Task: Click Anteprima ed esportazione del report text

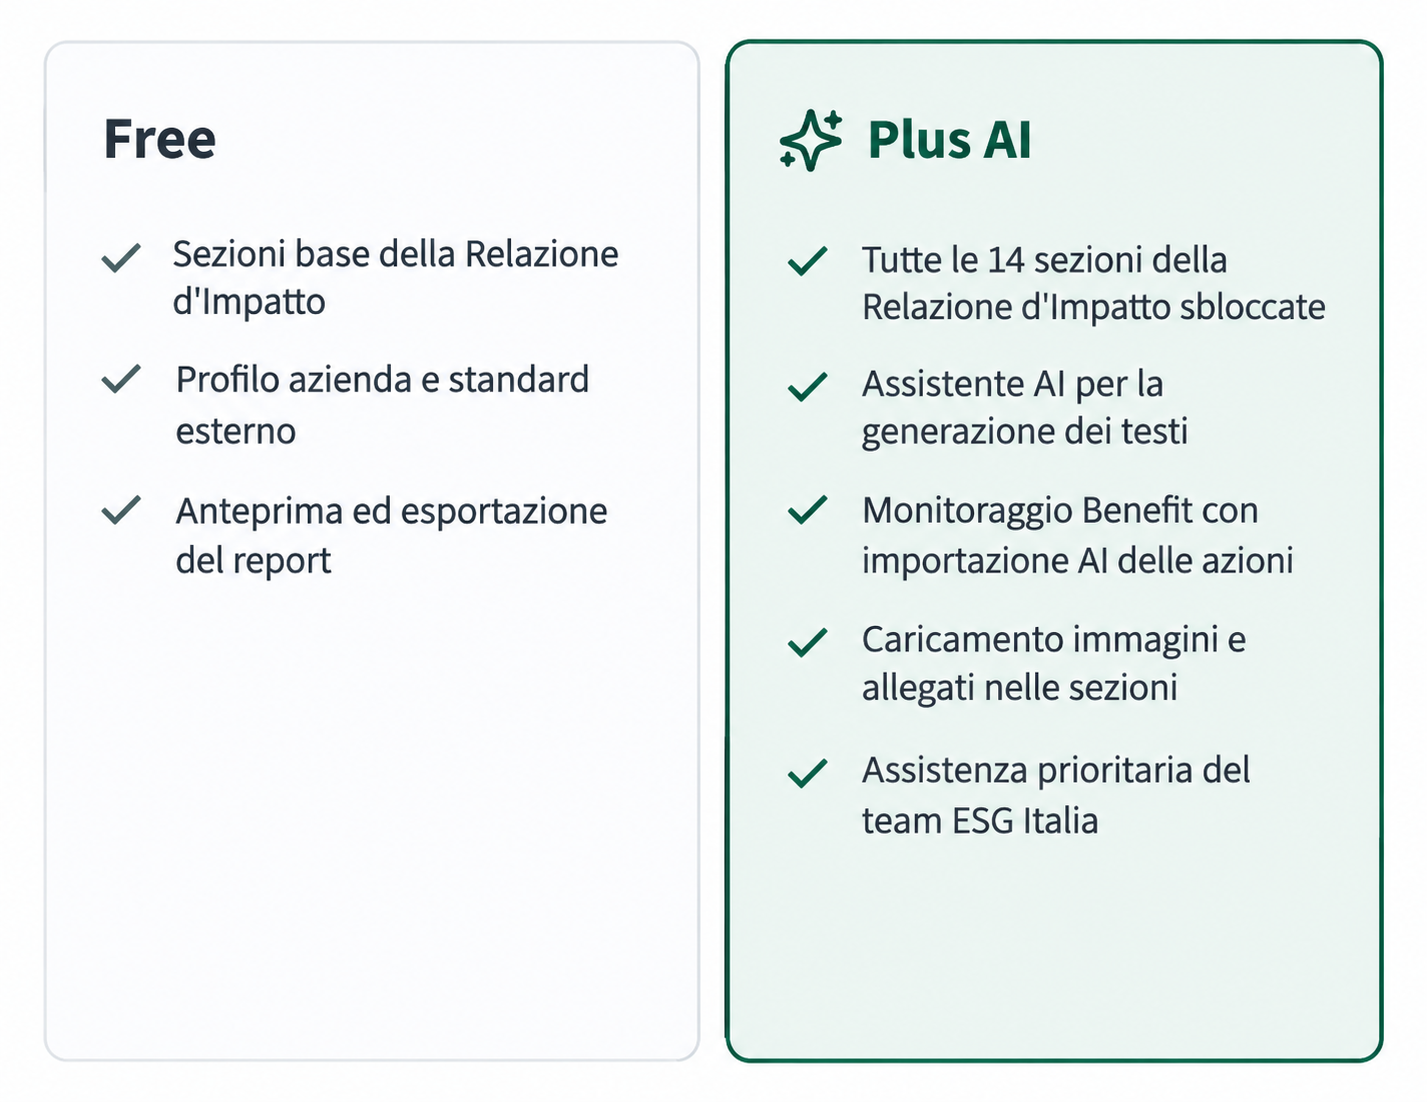Action: pos(391,535)
